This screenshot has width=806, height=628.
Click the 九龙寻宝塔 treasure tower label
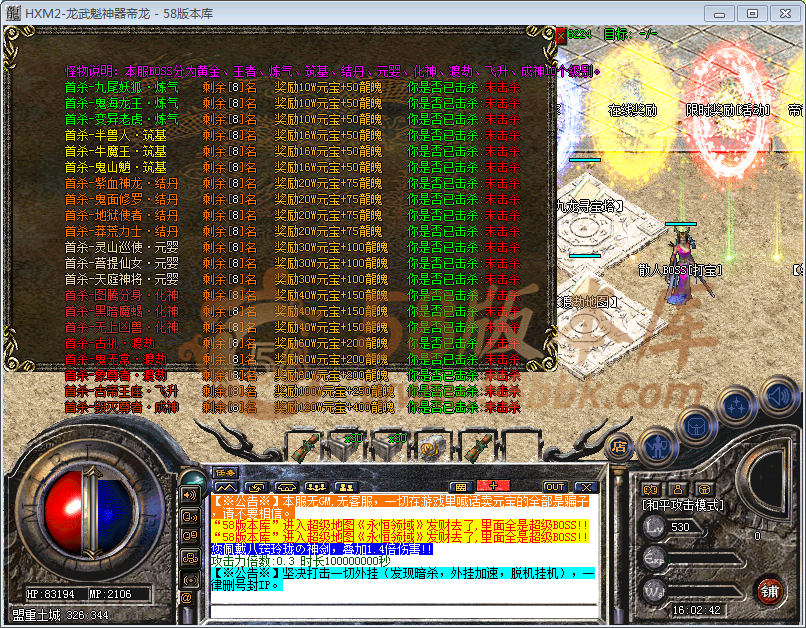click(x=590, y=207)
